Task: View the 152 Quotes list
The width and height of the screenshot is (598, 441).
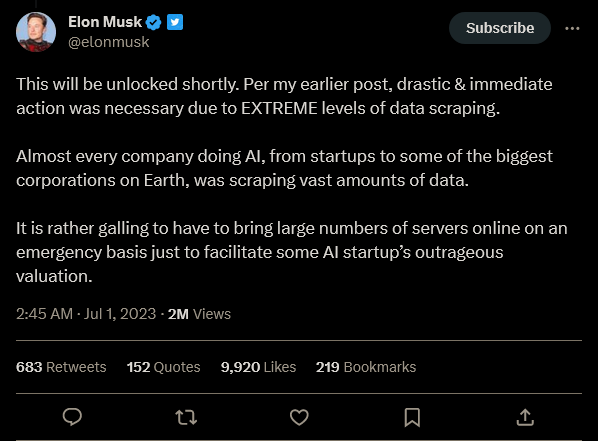Action: [163, 367]
